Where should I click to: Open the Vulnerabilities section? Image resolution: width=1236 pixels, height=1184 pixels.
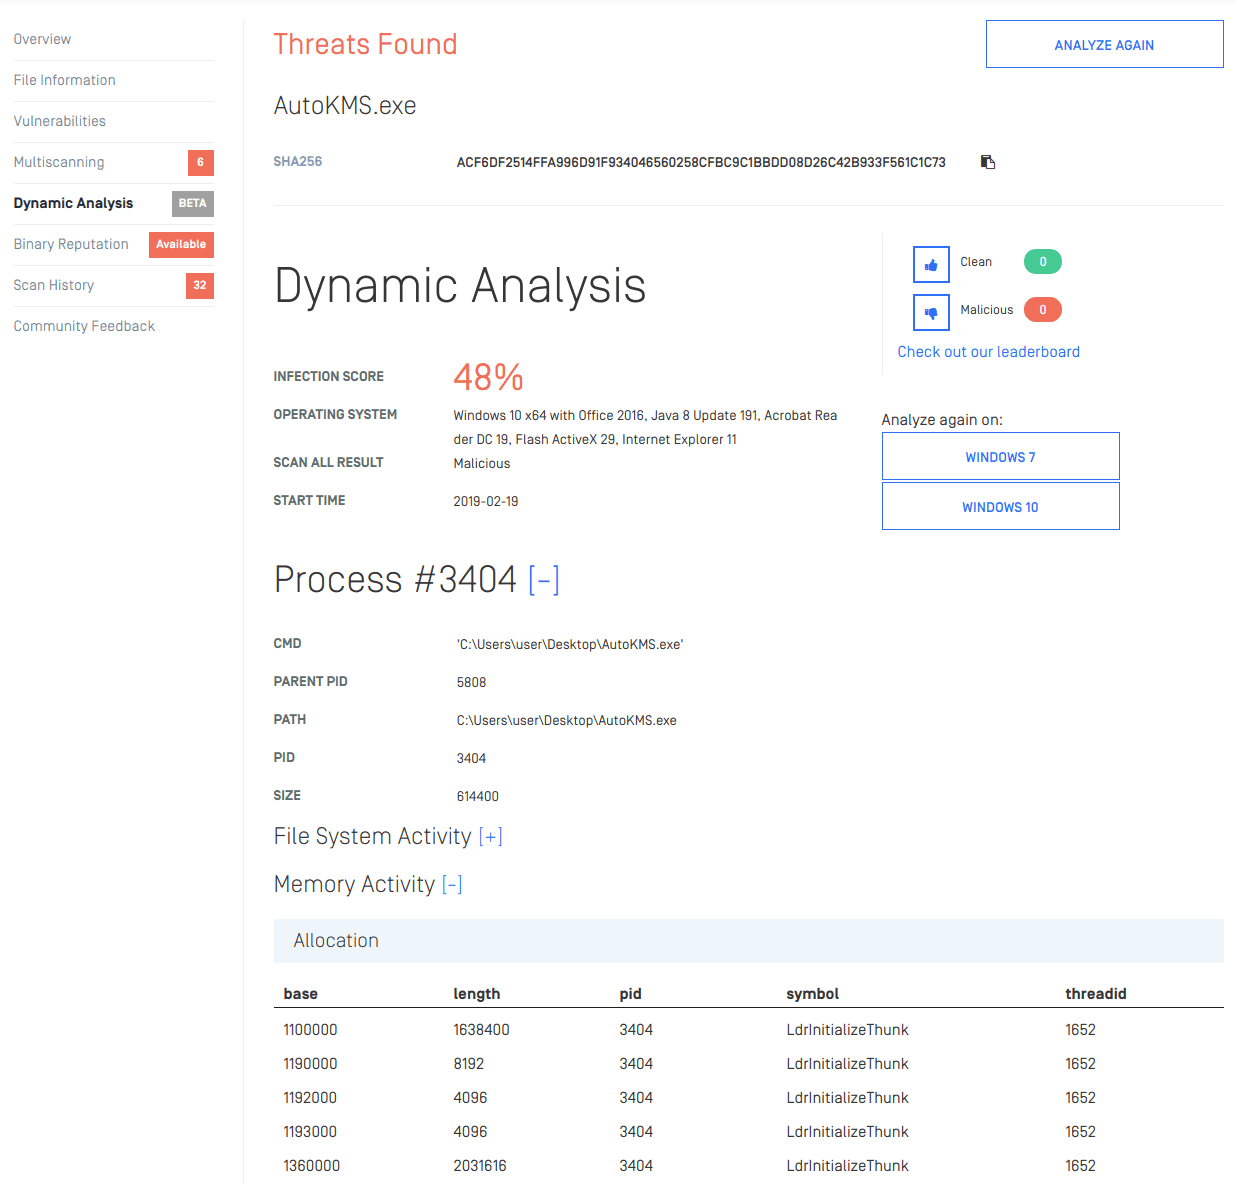[x=59, y=121]
